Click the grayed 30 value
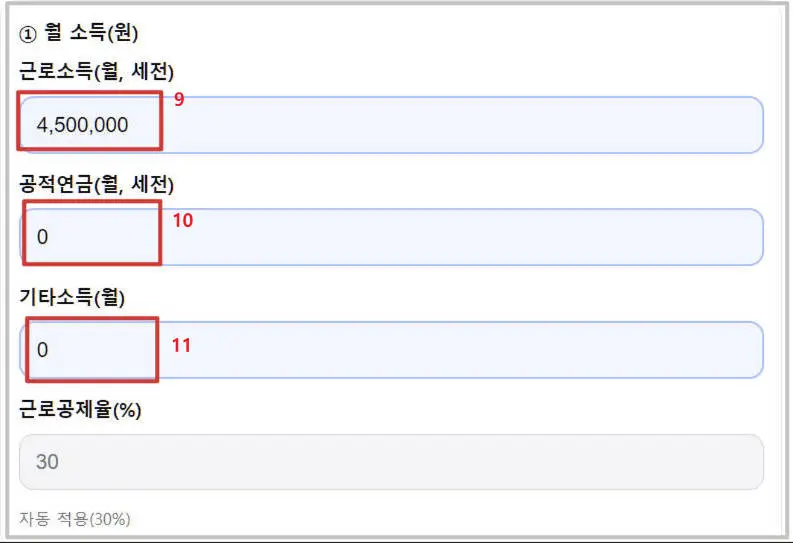The height and width of the screenshot is (543, 793). (x=47, y=462)
